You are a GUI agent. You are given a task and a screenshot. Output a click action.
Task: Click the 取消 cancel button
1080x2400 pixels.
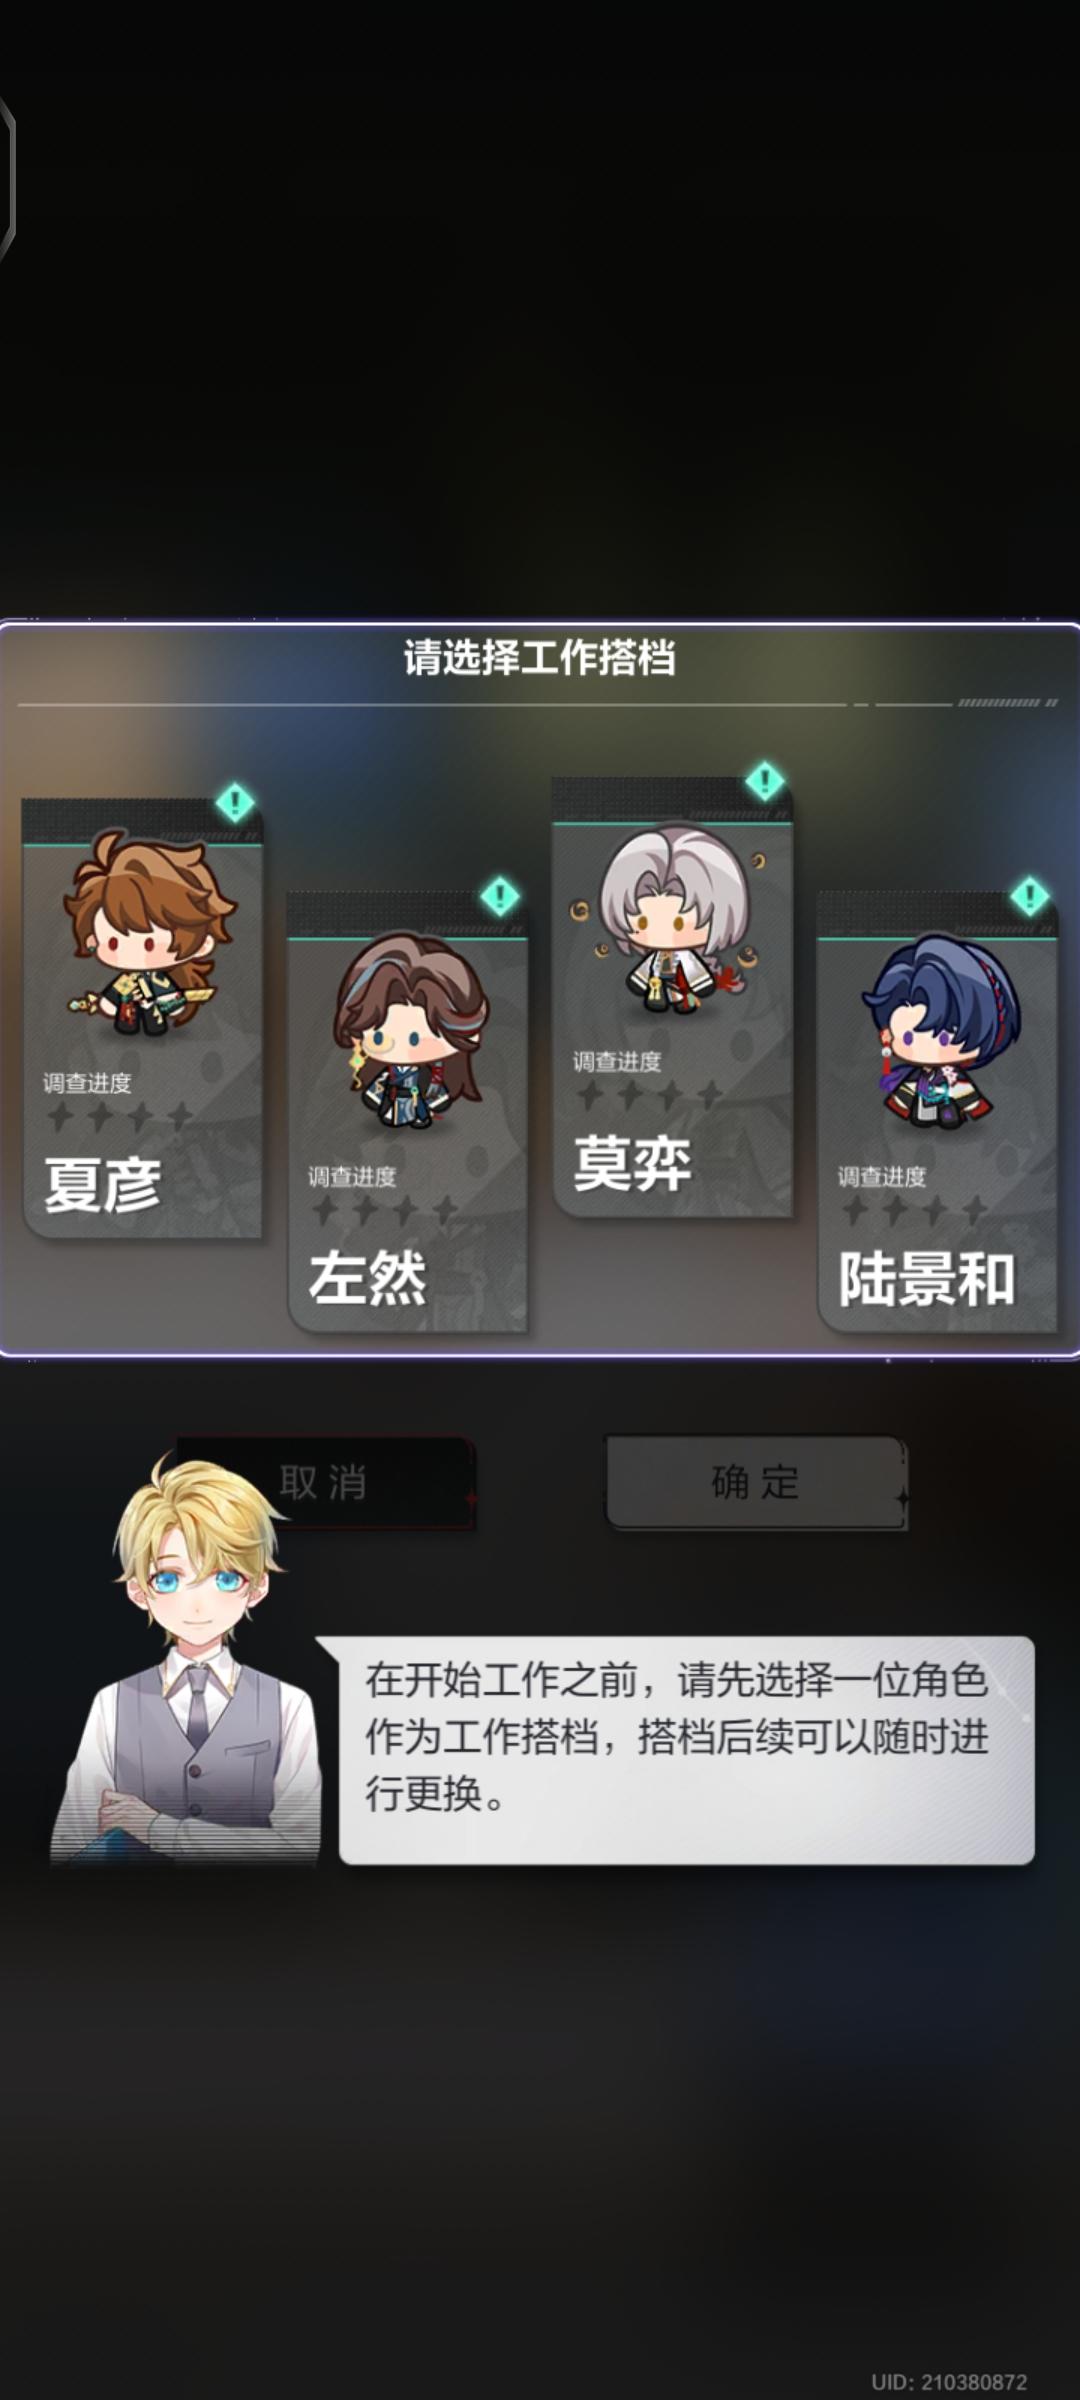(x=324, y=1482)
